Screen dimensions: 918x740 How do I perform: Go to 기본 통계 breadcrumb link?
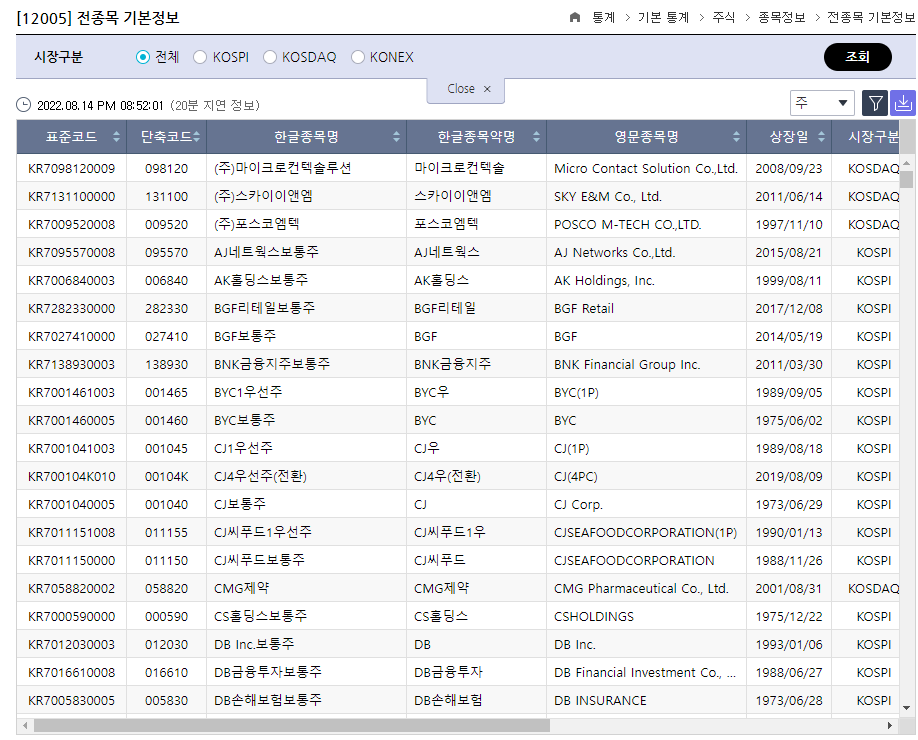pyautogui.click(x=663, y=18)
